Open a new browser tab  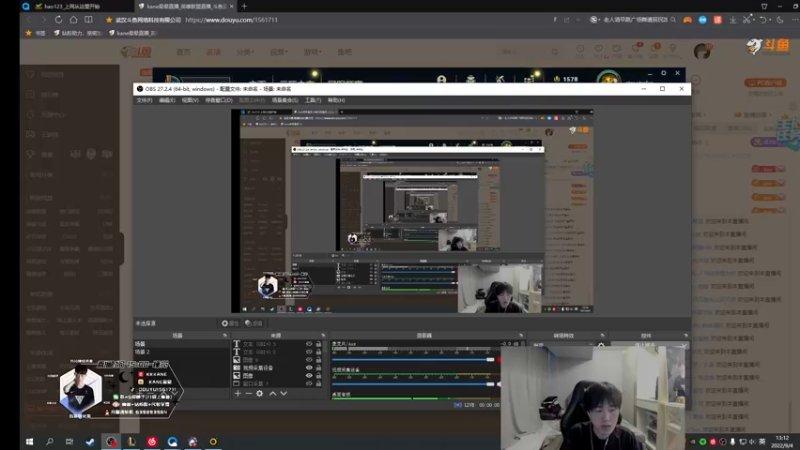point(244,6)
